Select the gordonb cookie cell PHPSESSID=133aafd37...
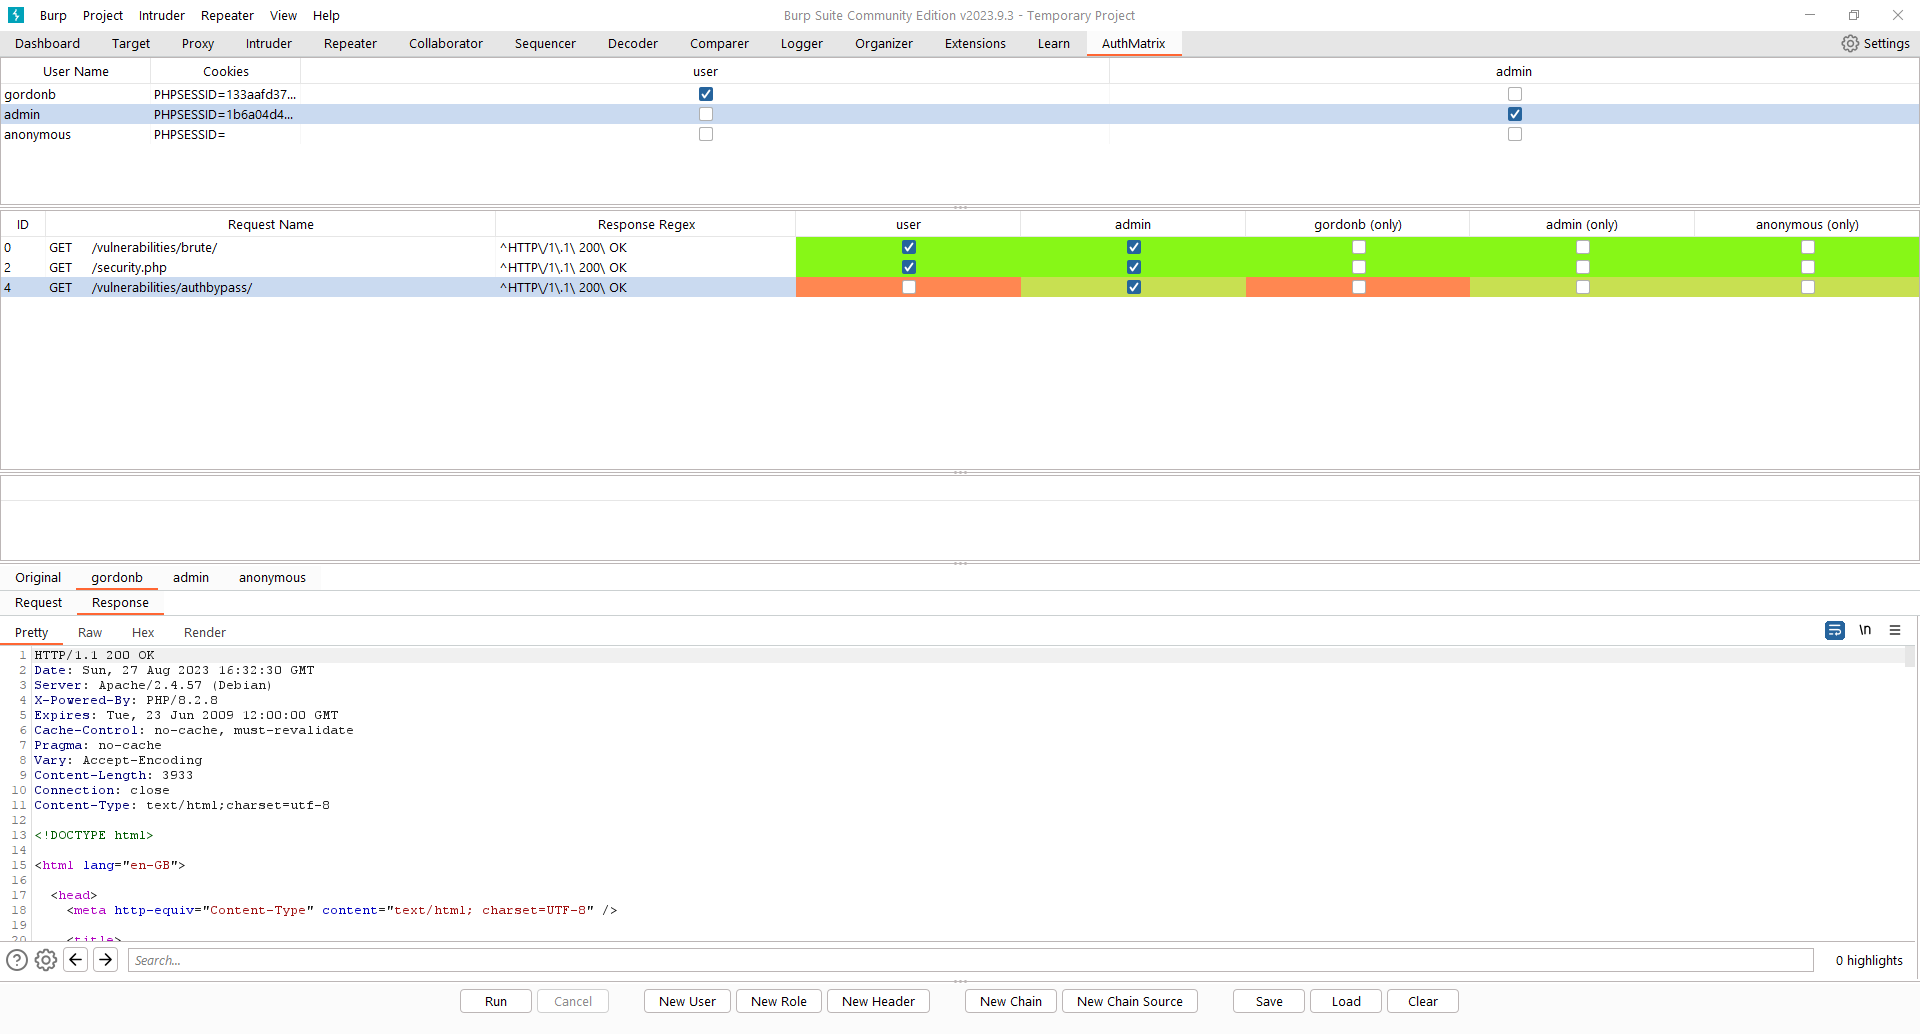Image resolution: width=1920 pixels, height=1034 pixels. 225,94
